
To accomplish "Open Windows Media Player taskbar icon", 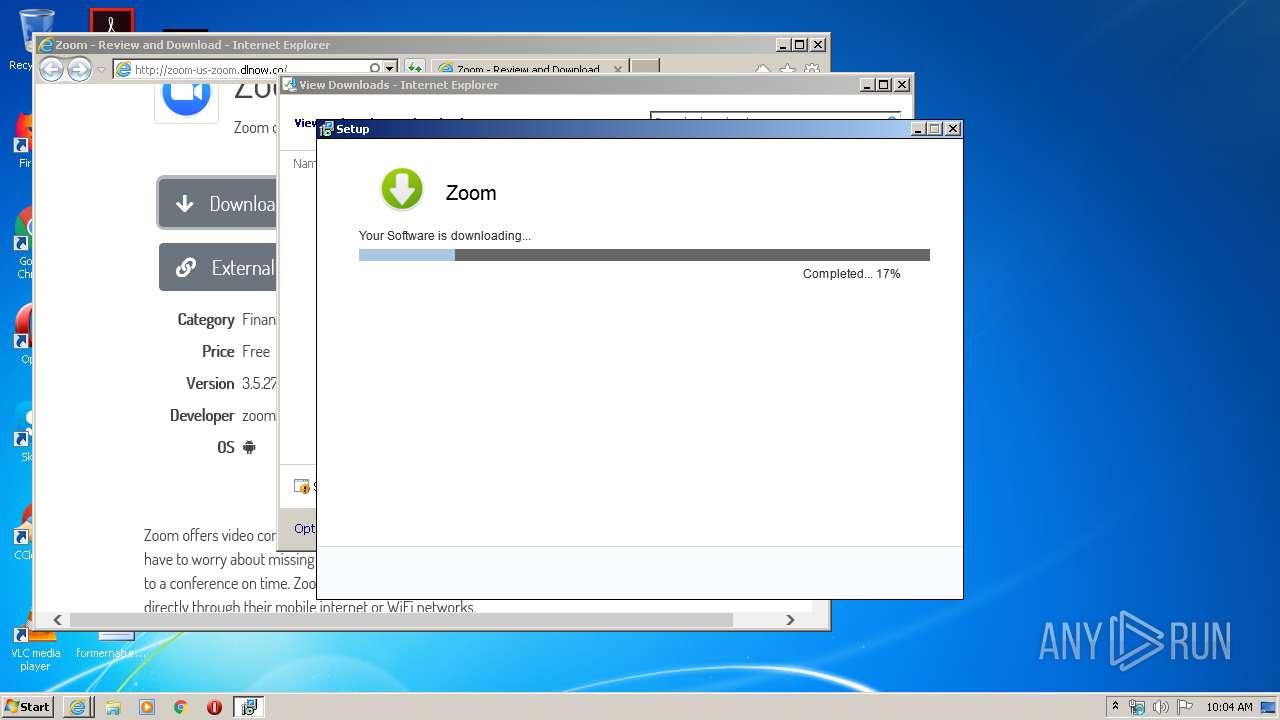I will pos(147,707).
